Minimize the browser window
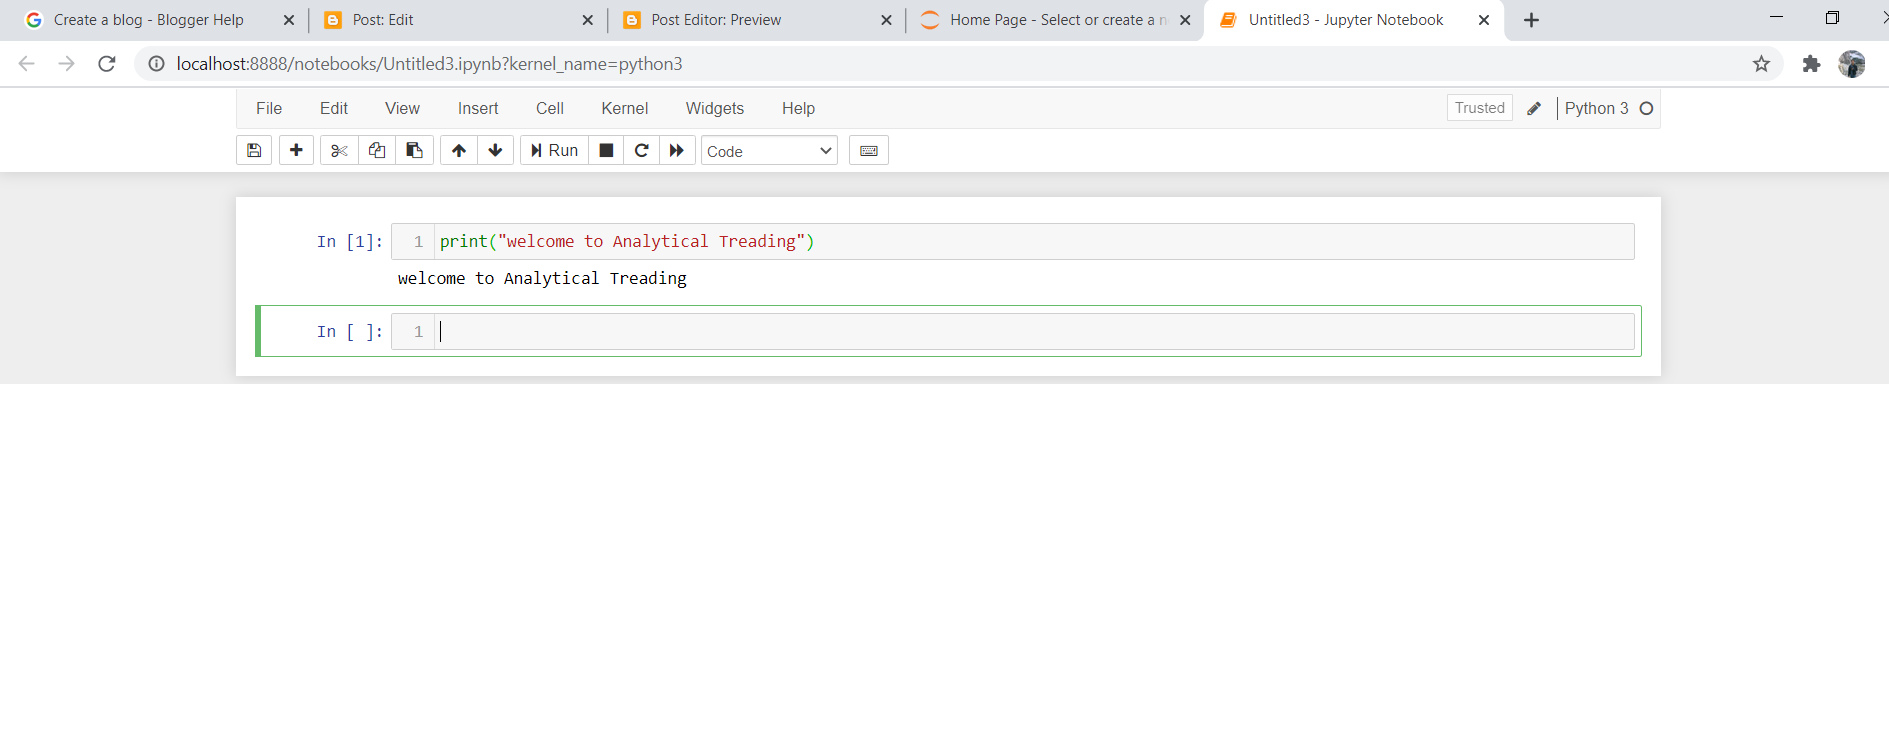Screen dimensions: 1889x735 click(x=1776, y=17)
